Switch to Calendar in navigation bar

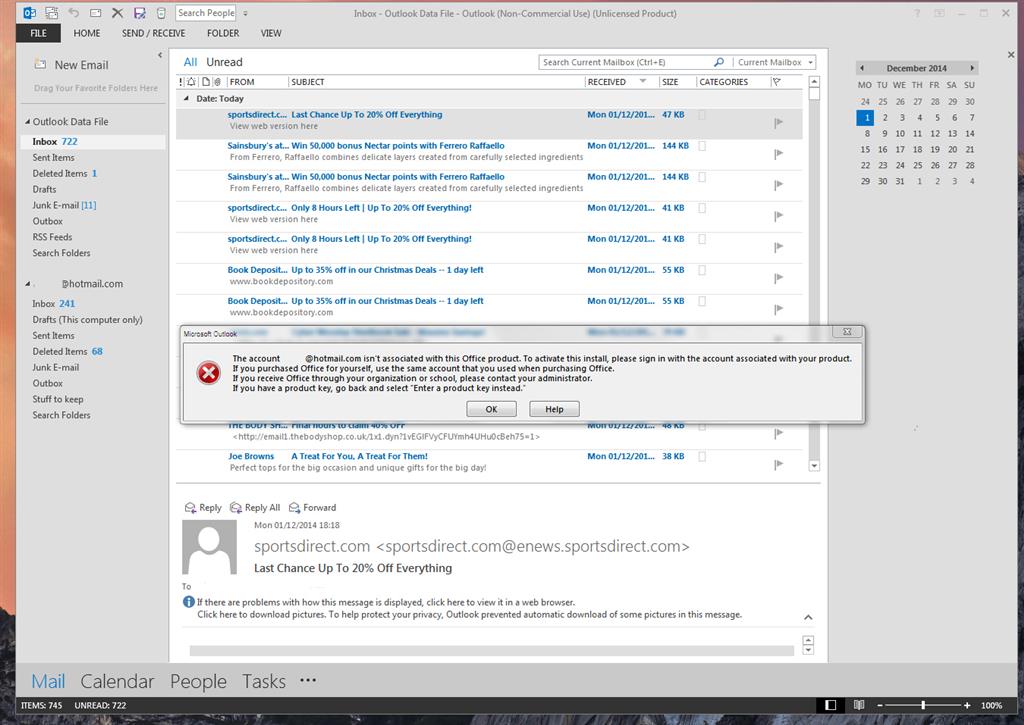coord(117,681)
